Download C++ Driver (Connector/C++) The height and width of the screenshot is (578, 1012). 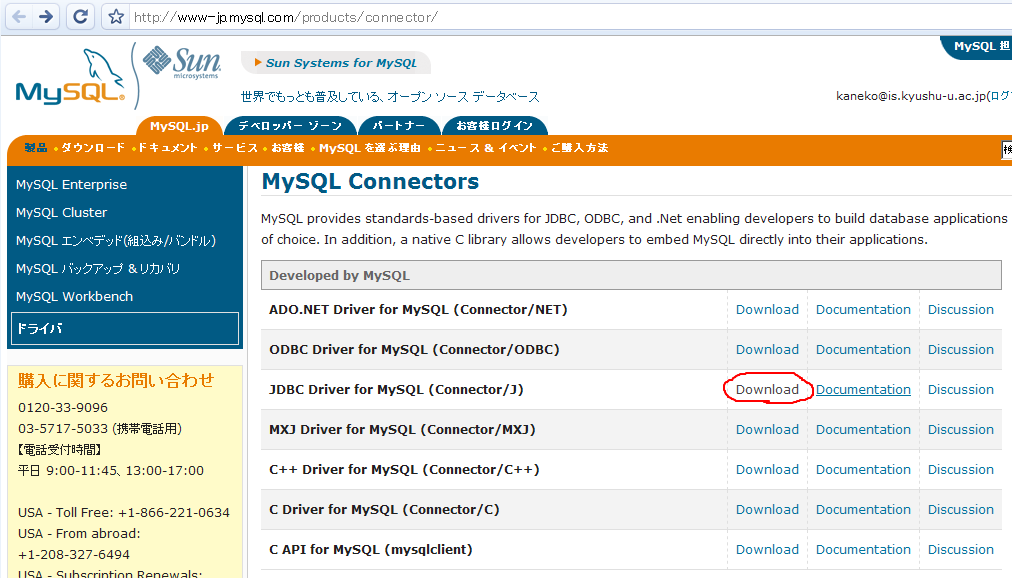[767, 470]
